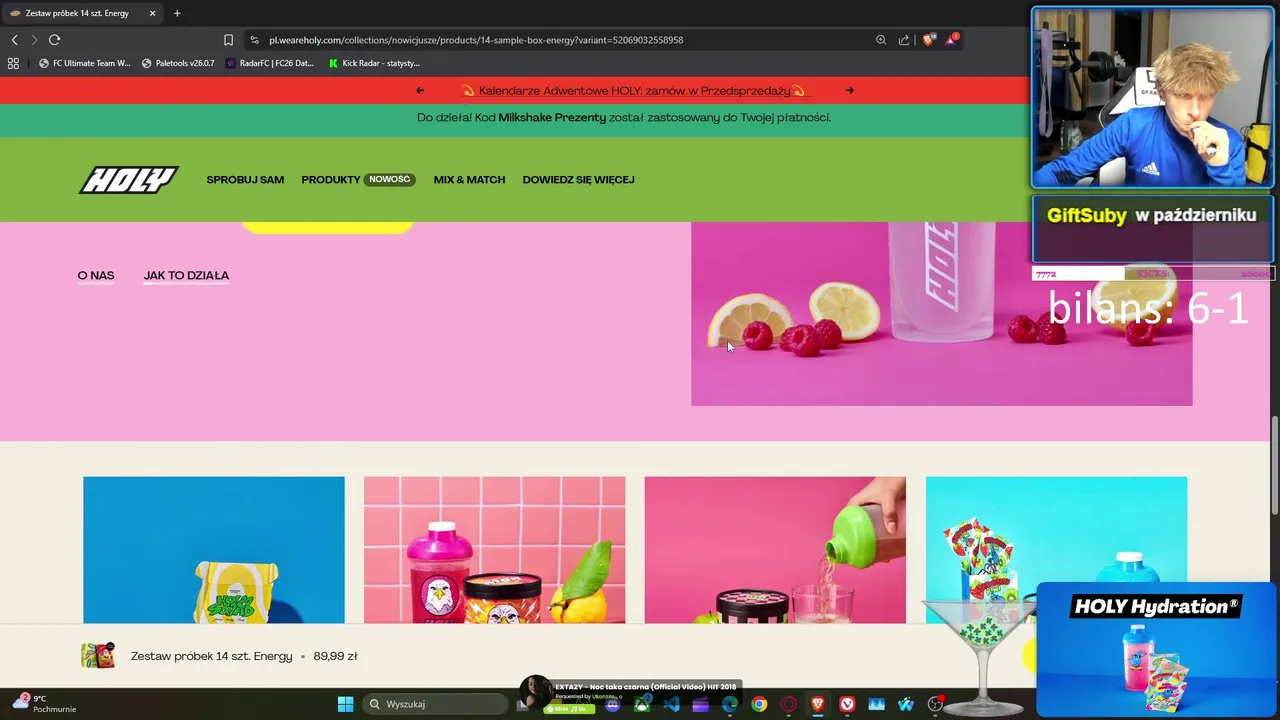Open Brave browser from the taskbar
The image size is (1280, 720).
818,704
